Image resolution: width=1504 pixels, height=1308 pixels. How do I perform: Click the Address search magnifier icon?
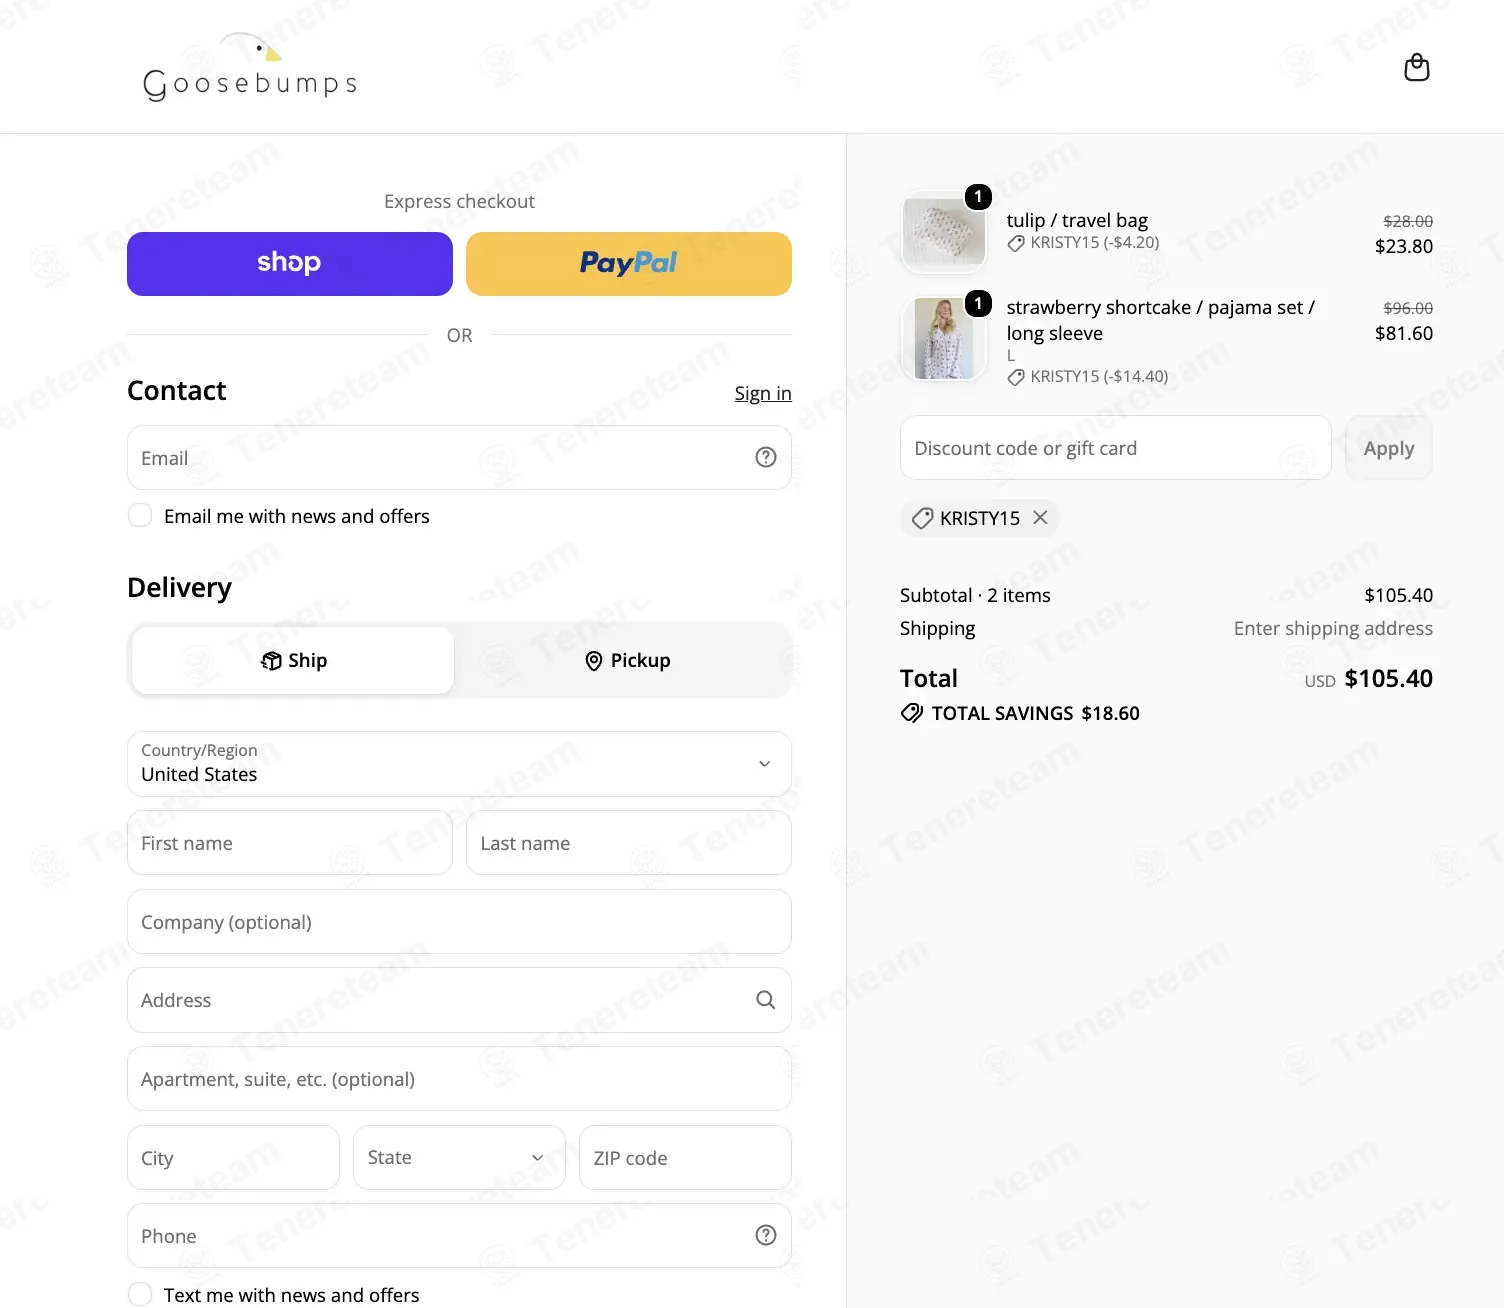[x=766, y=1000]
